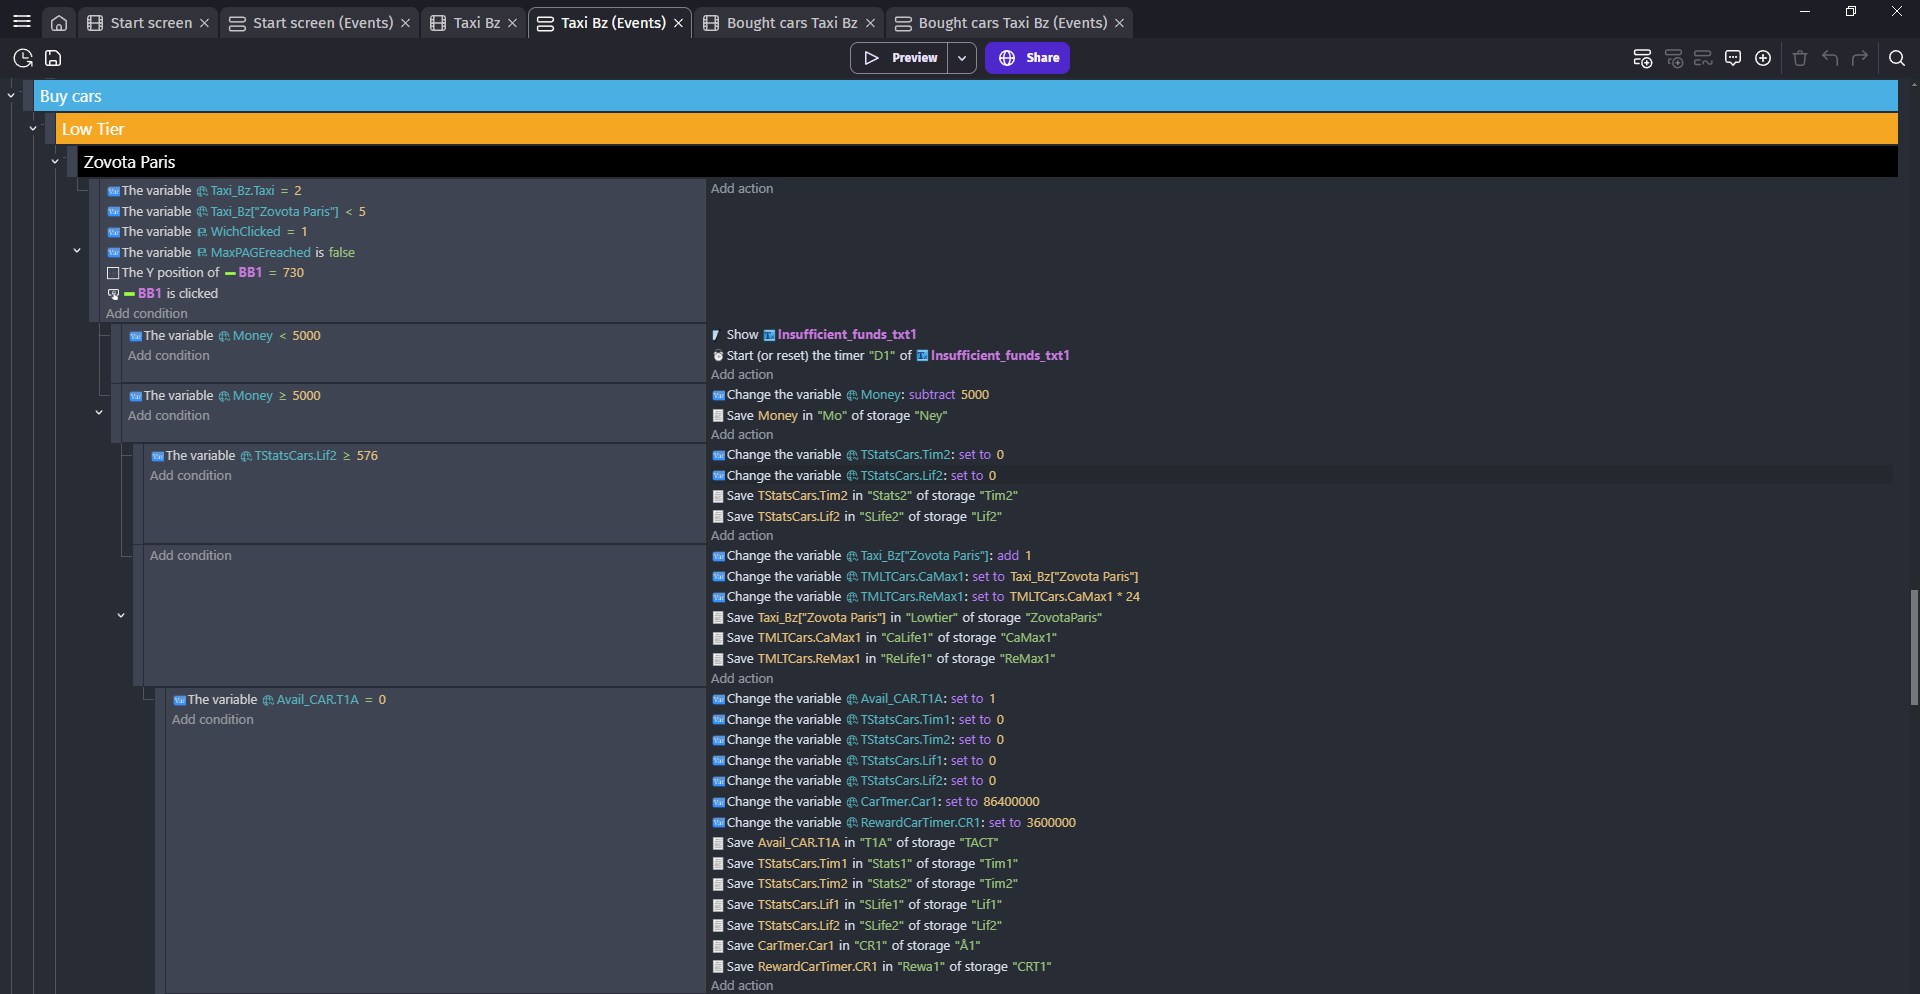Add a comment event from toolbar
This screenshot has height=994, width=1920.
1733,58
